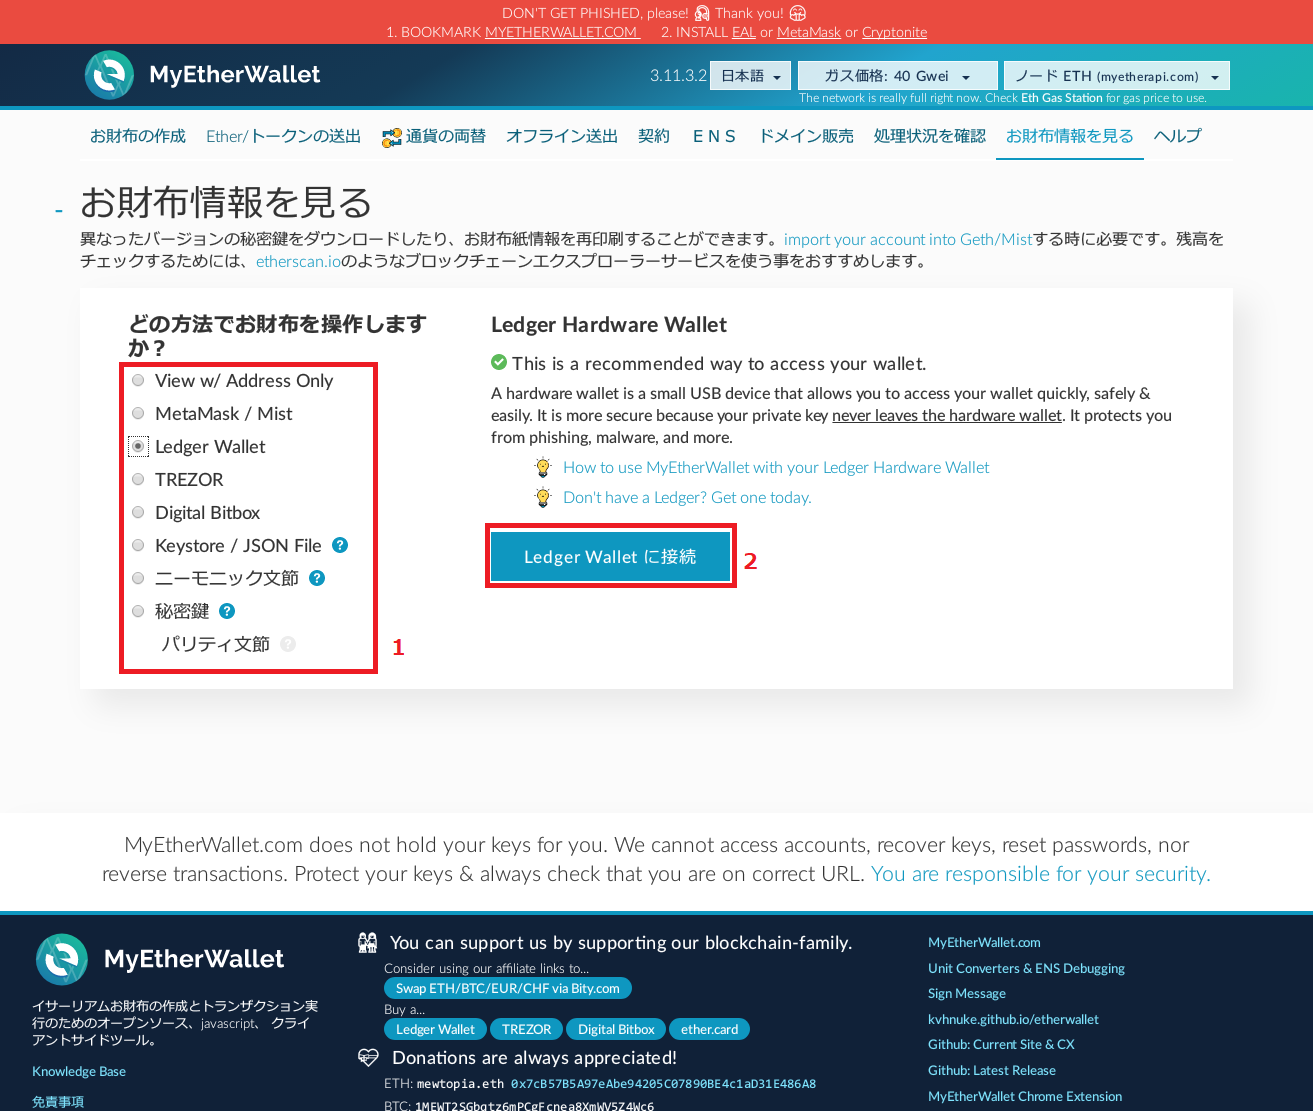Click the blockchain-family people icon in footer
The image size is (1313, 1111).
click(368, 942)
